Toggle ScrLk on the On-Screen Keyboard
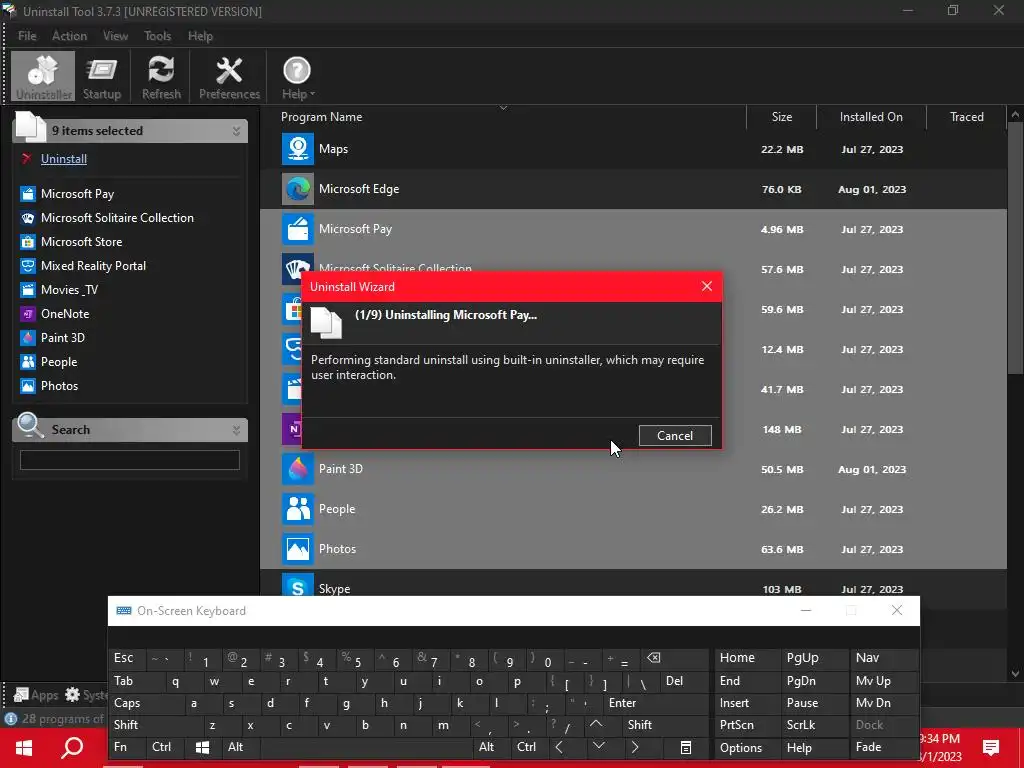Viewport: 1024px width, 768px height. tap(815, 725)
